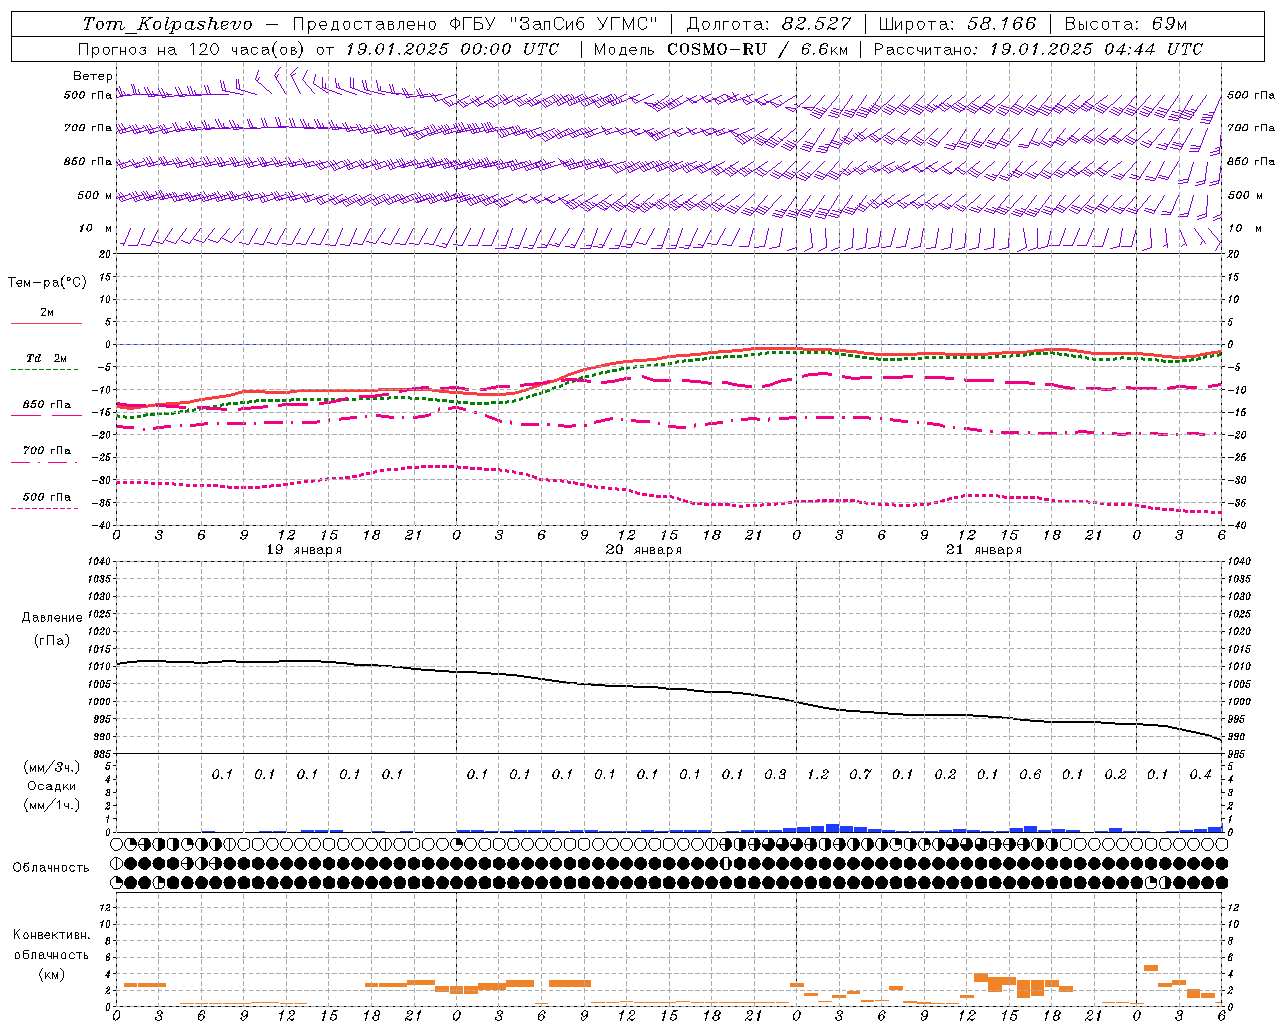Viewport: 1280px width, 1024px height.
Task: Click the Тем-ра(°C) panel label
Action: point(47,283)
